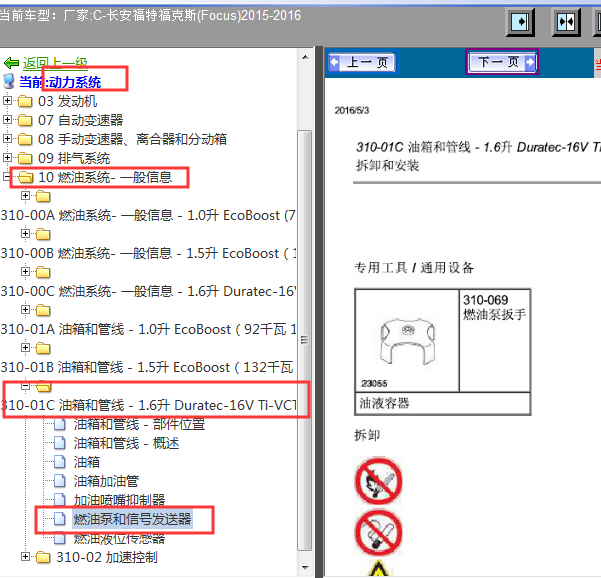Viewport: 601px width, 578px height.
Task: Select 10 燃油系统- 一般信息 item
Action: (x=105, y=177)
